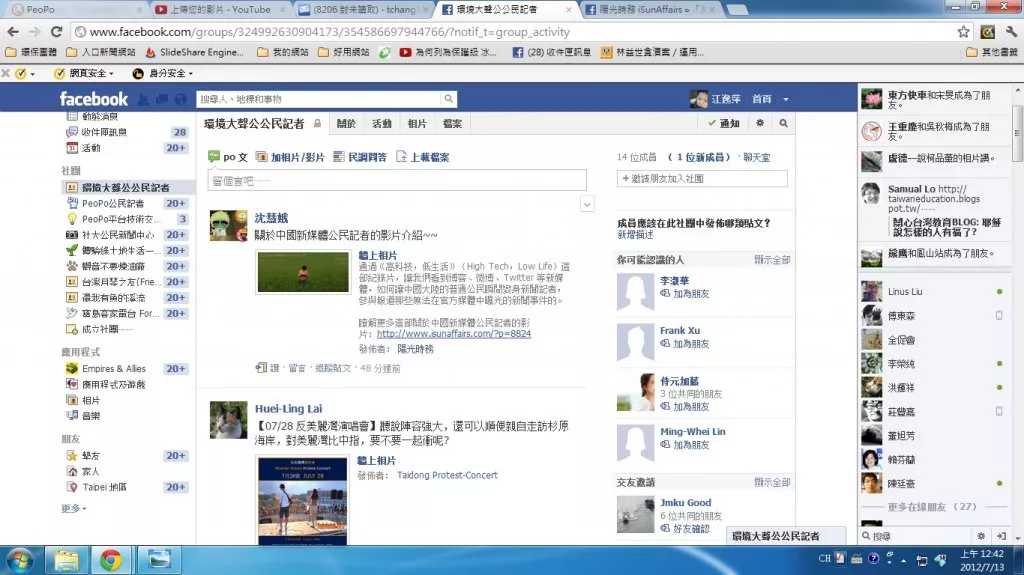
Task: Click the chat sidebar scrollbar
Action: 1017,133
